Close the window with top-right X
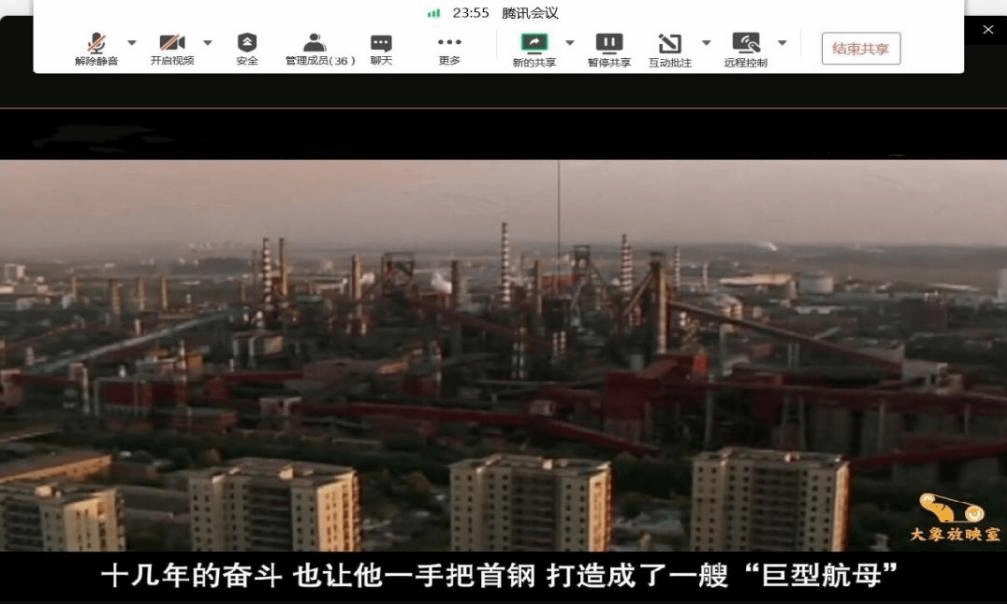The image size is (1007, 604). tap(988, 30)
